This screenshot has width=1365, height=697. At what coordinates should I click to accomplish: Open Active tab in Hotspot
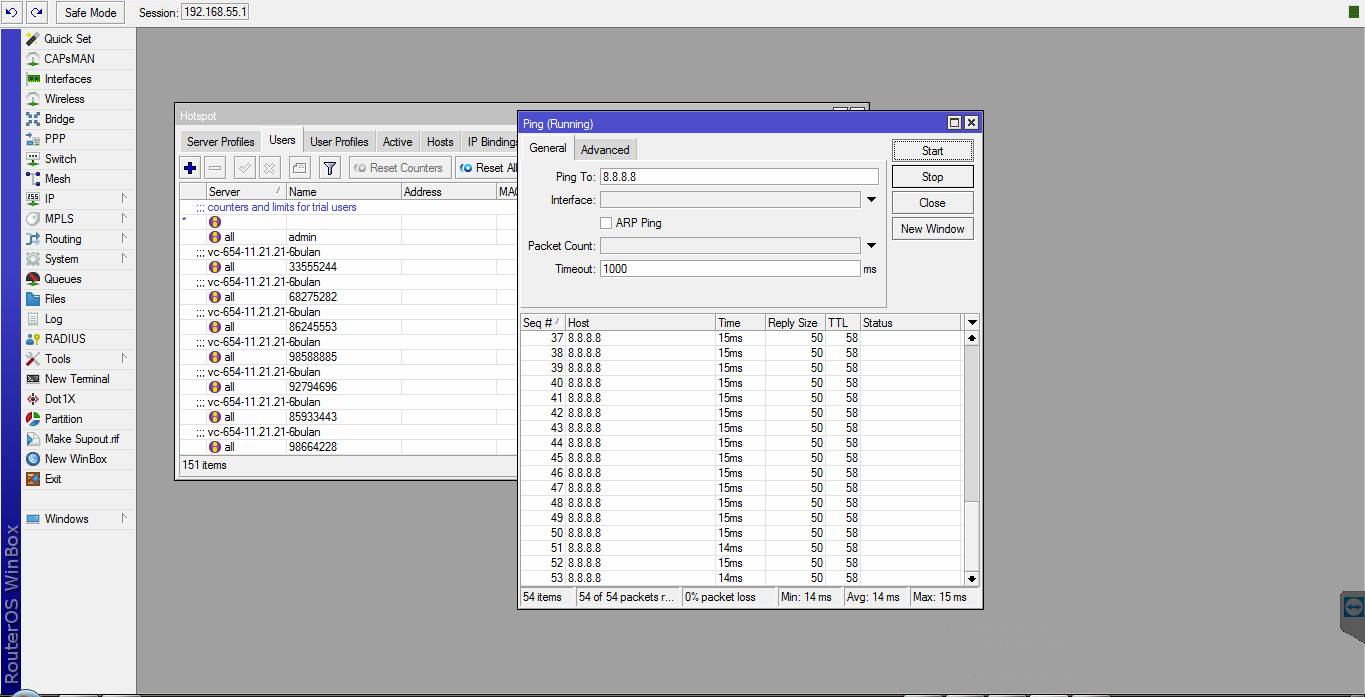397,142
